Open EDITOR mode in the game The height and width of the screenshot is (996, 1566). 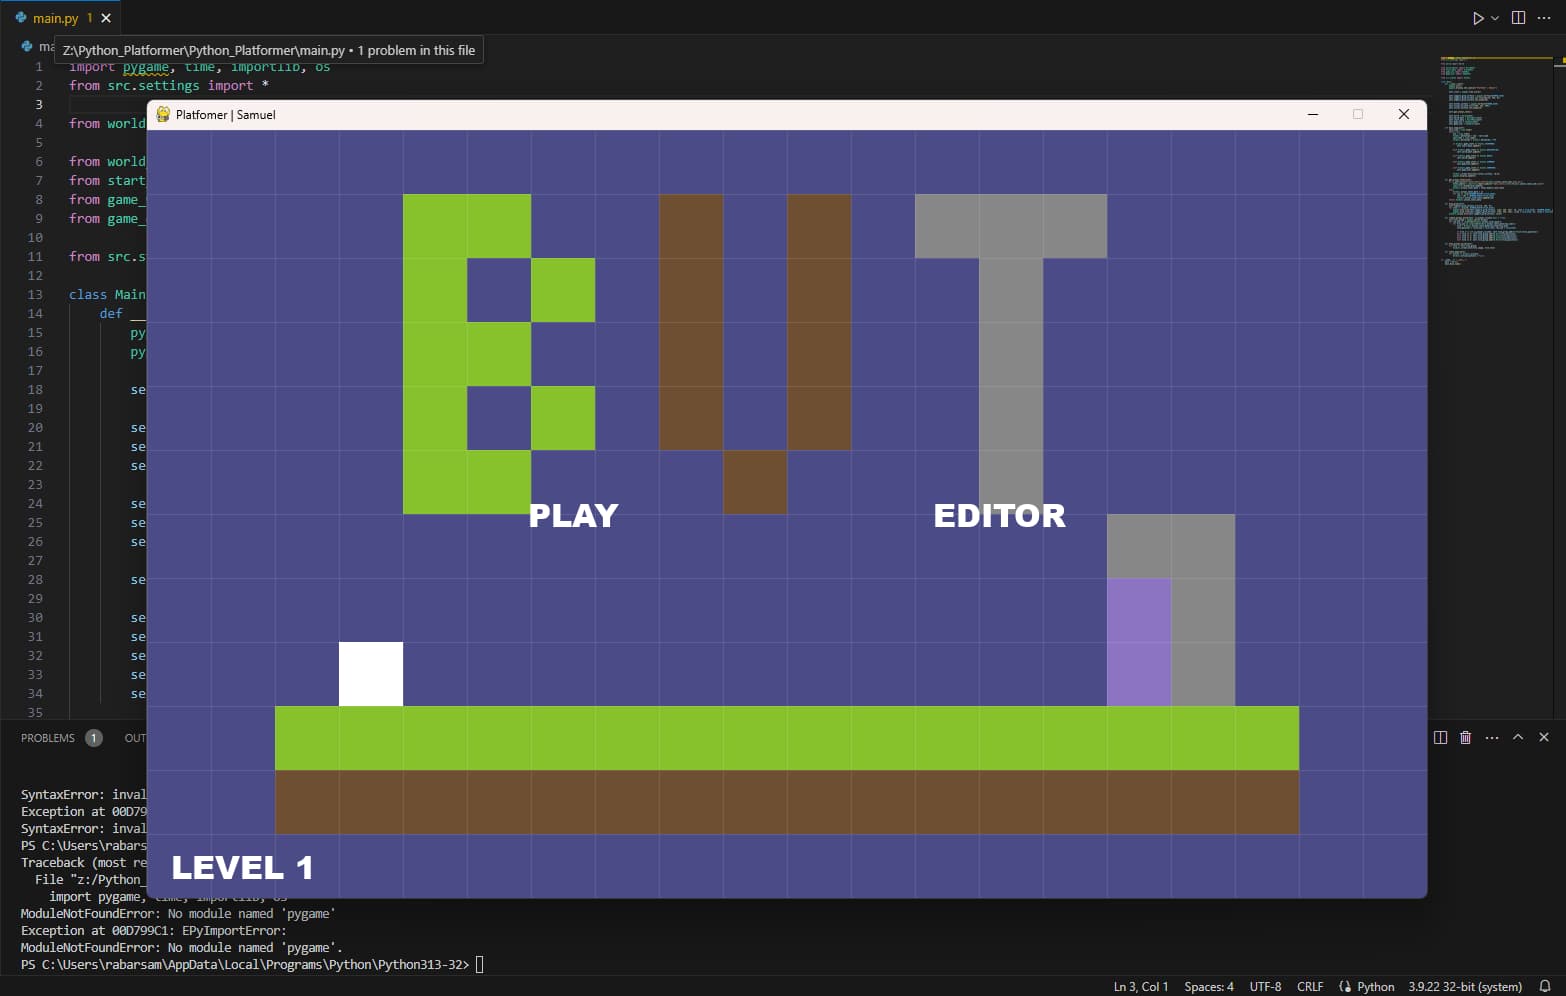click(998, 514)
